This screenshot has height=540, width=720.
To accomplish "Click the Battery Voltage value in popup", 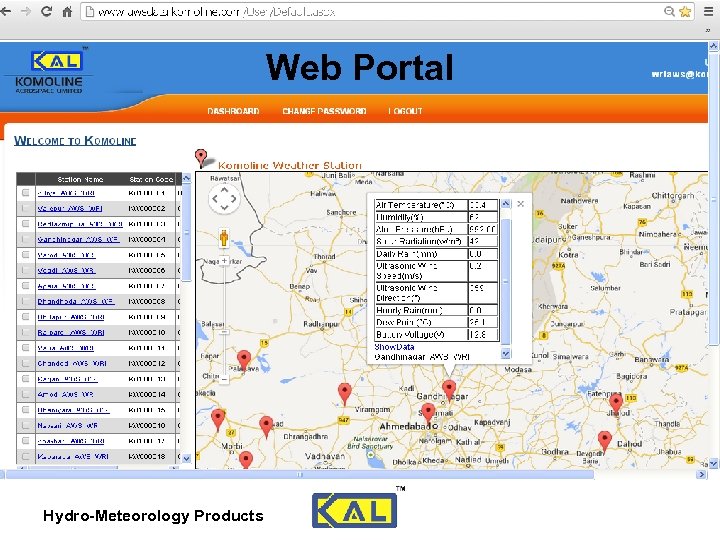I will (x=482, y=334).
